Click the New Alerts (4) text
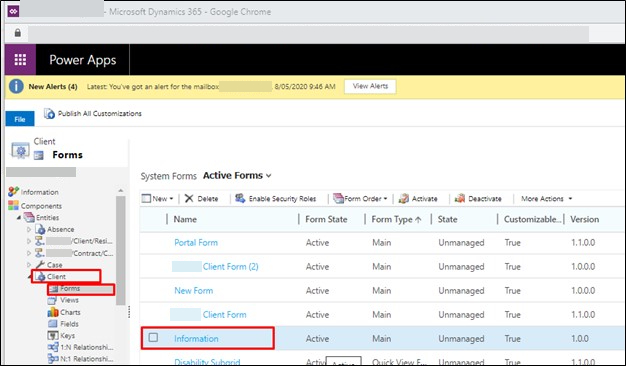 [53, 87]
